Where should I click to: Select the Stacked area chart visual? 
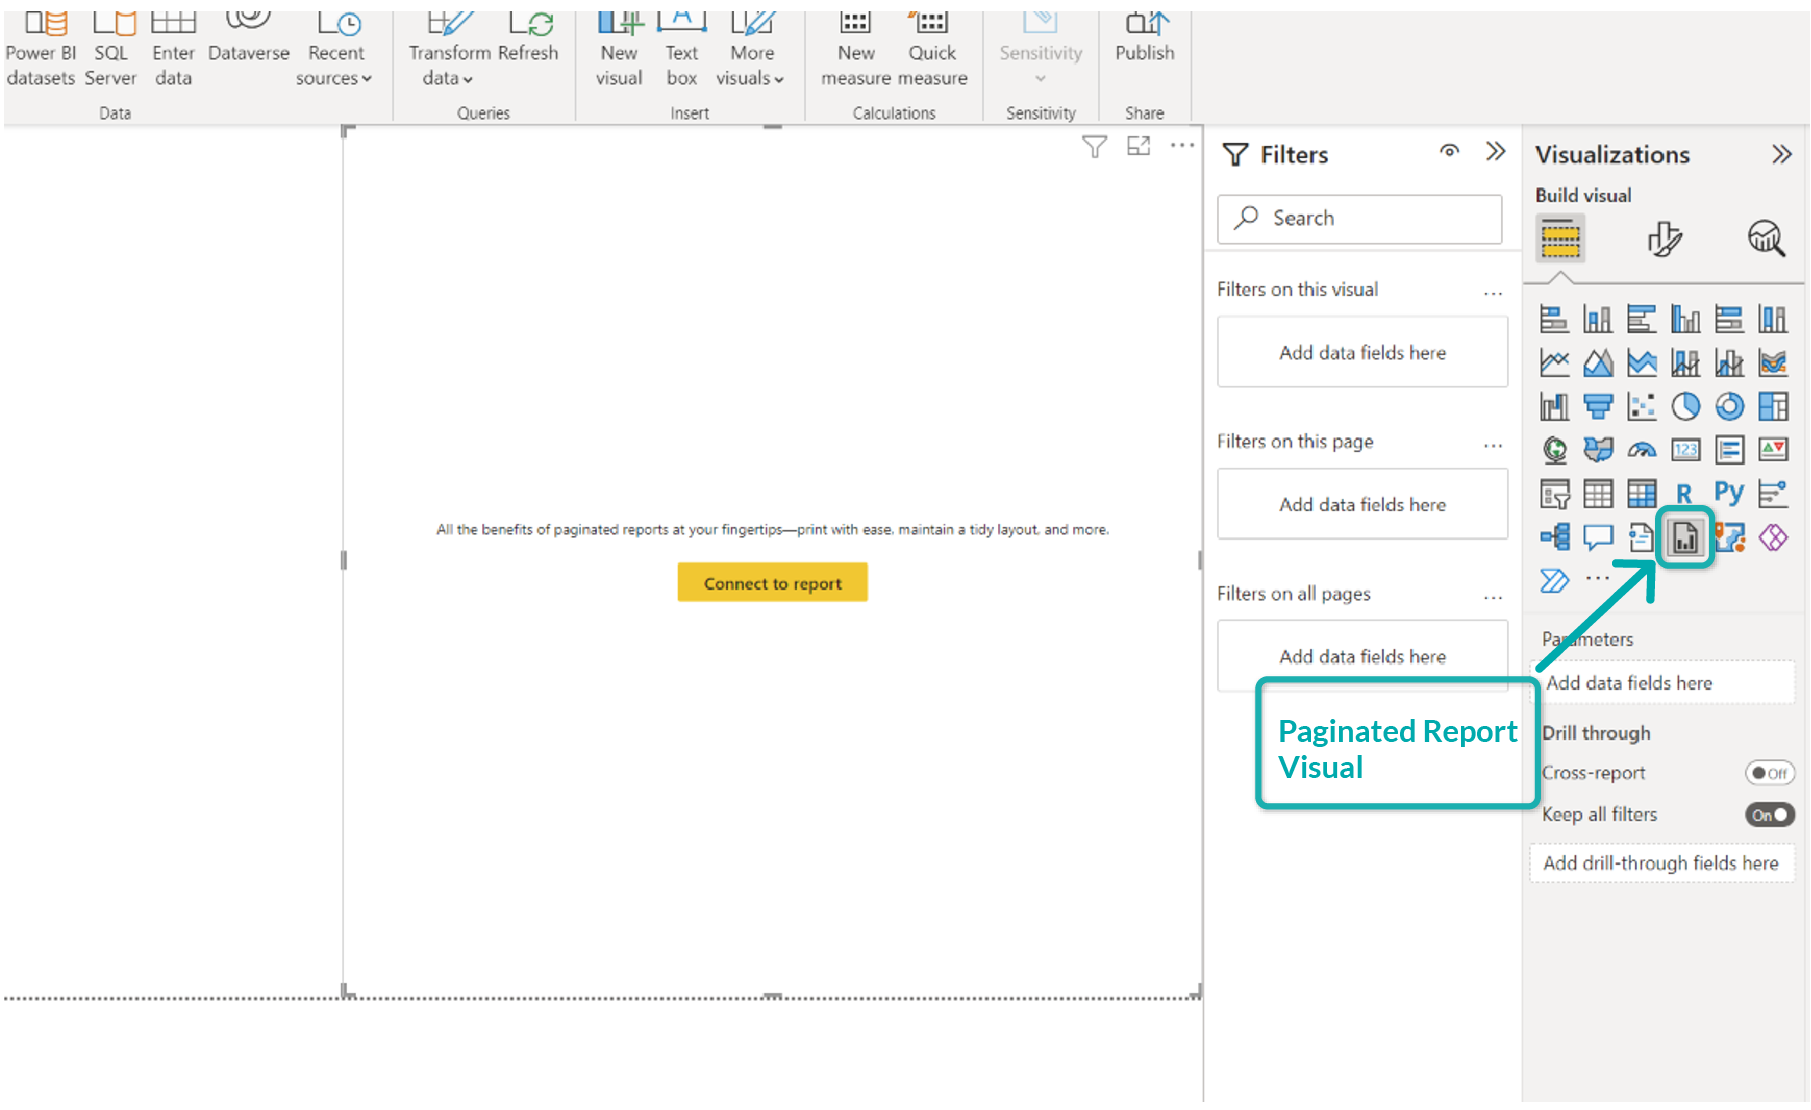point(1642,363)
